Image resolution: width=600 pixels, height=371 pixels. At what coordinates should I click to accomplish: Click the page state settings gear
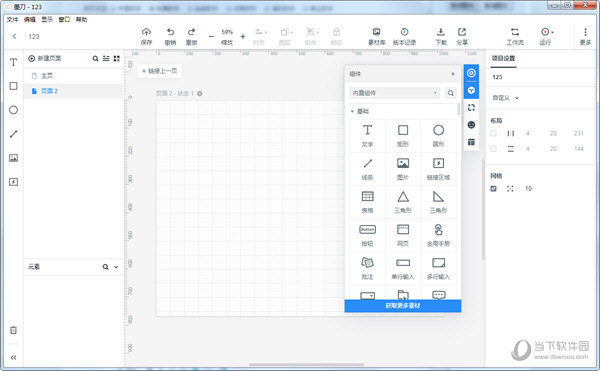pos(199,93)
